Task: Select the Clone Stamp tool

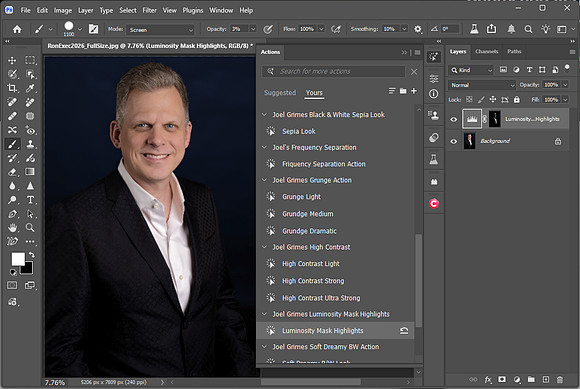Action: [x=30, y=144]
